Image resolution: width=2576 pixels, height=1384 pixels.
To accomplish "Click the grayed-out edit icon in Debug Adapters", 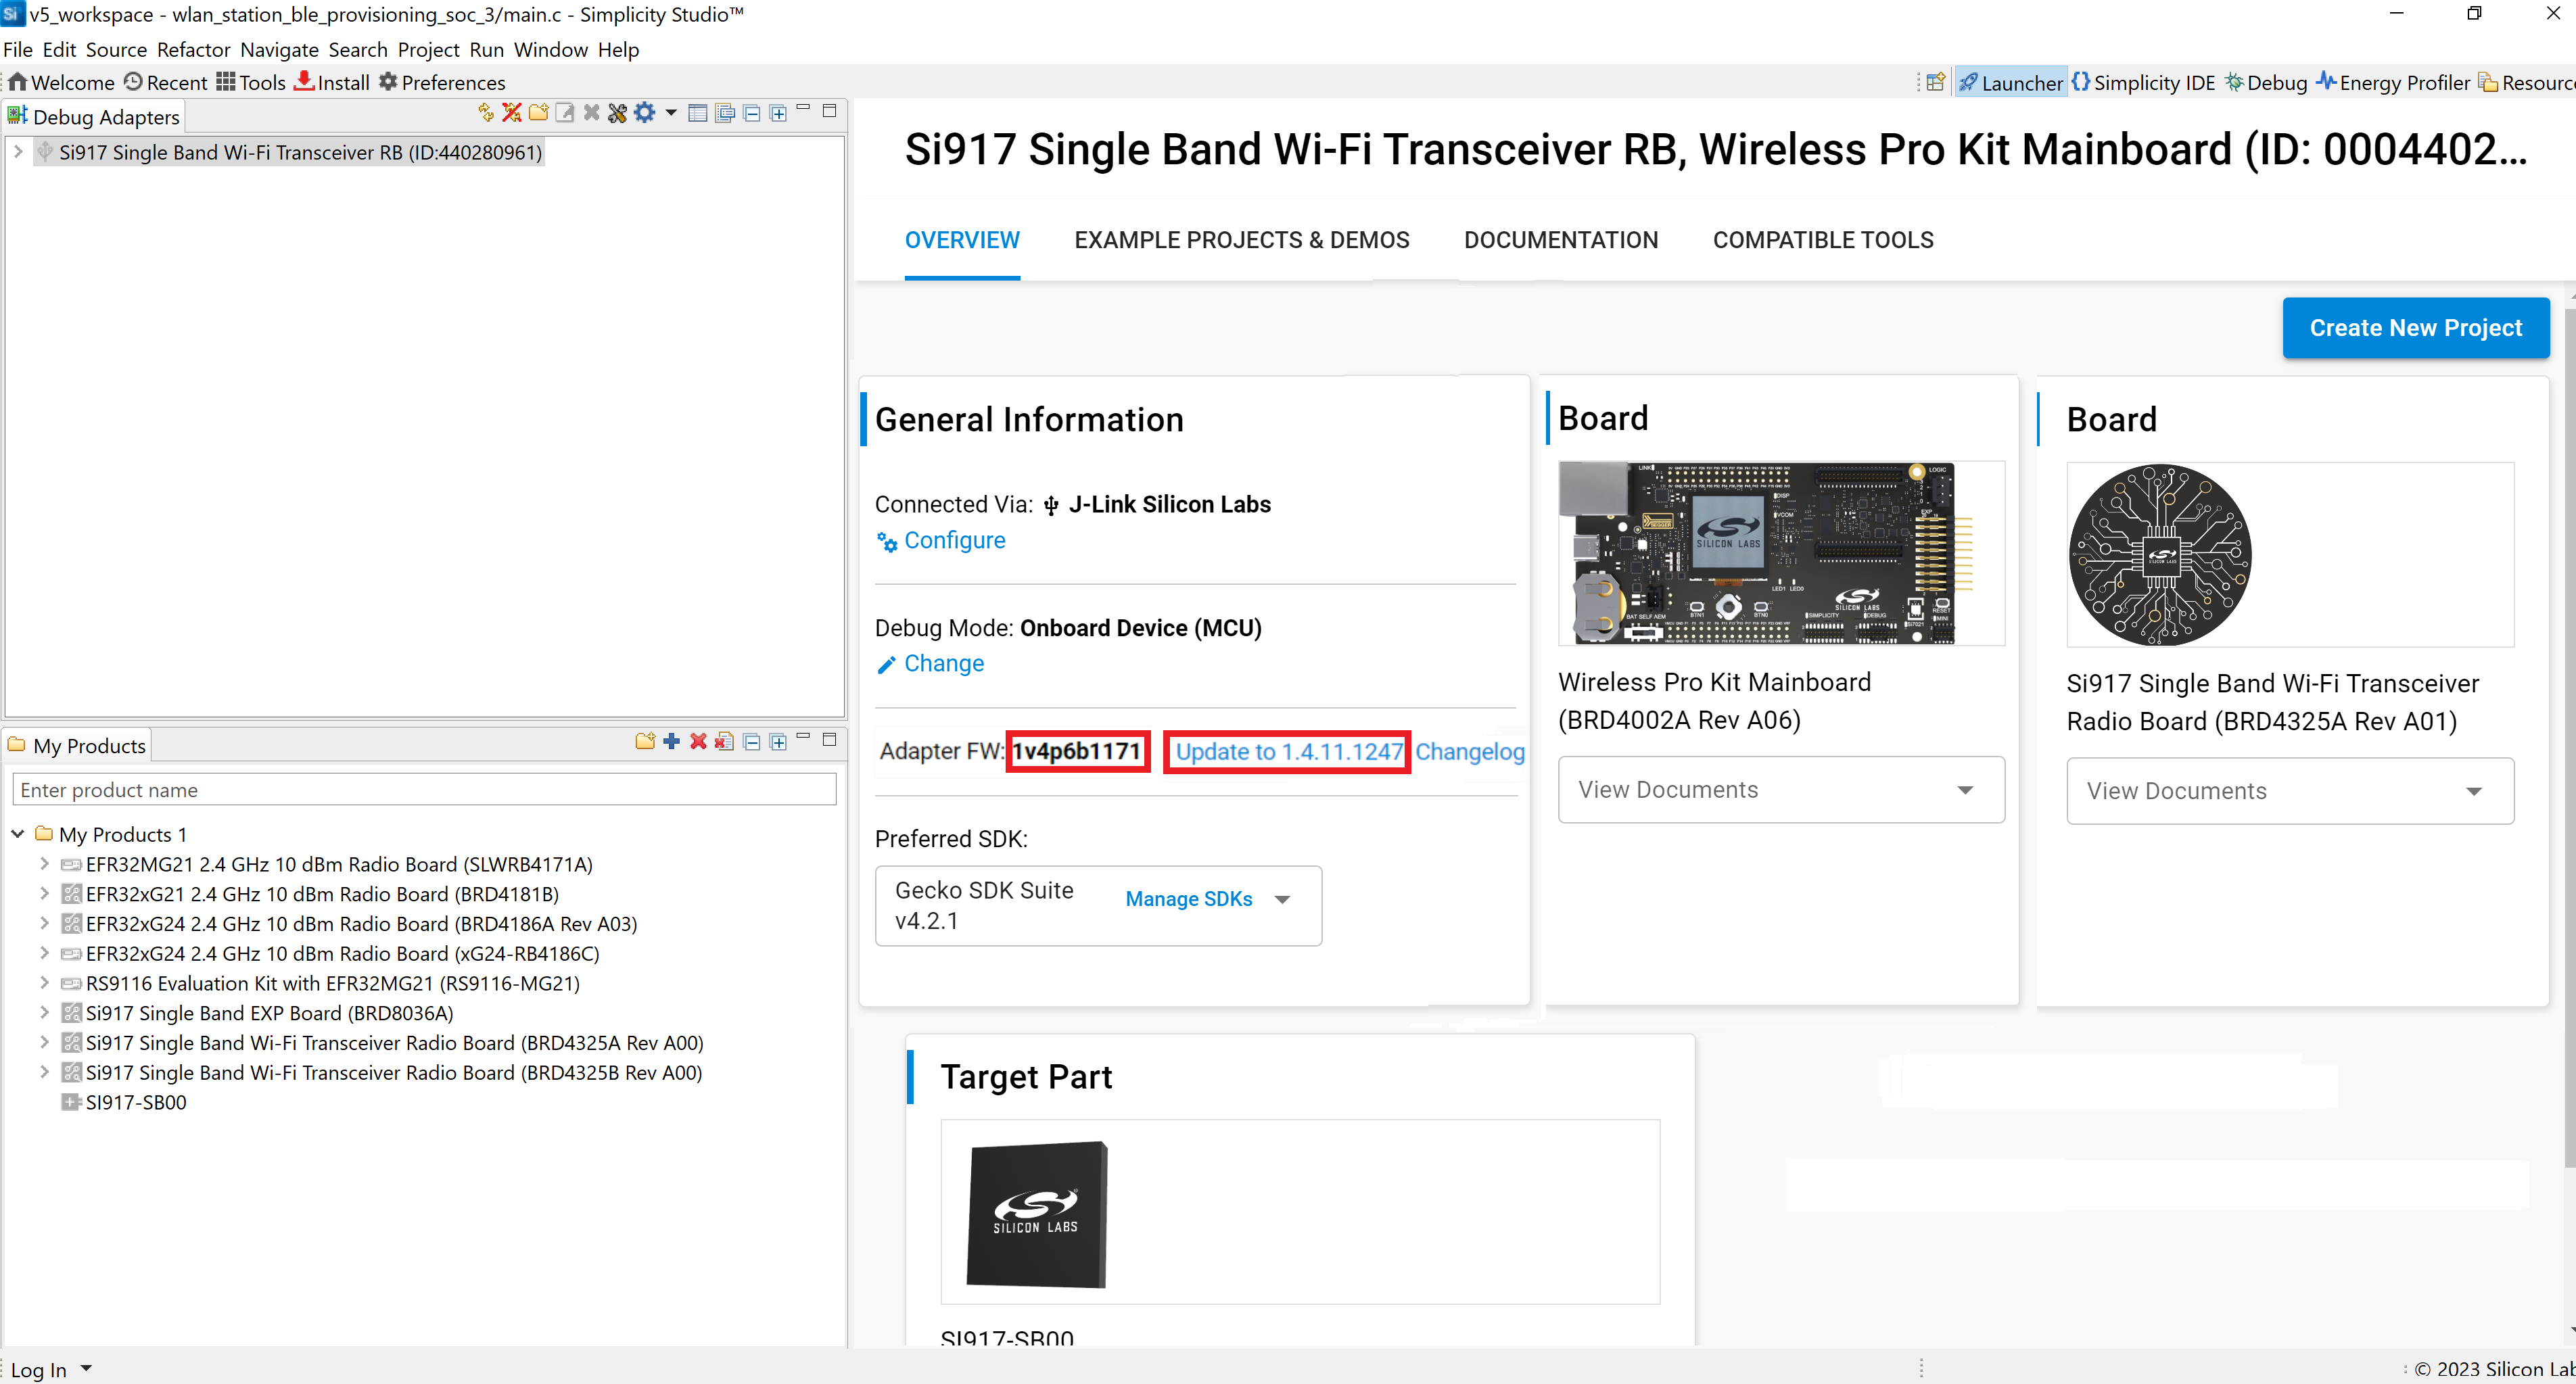I will pyautogui.click(x=565, y=112).
